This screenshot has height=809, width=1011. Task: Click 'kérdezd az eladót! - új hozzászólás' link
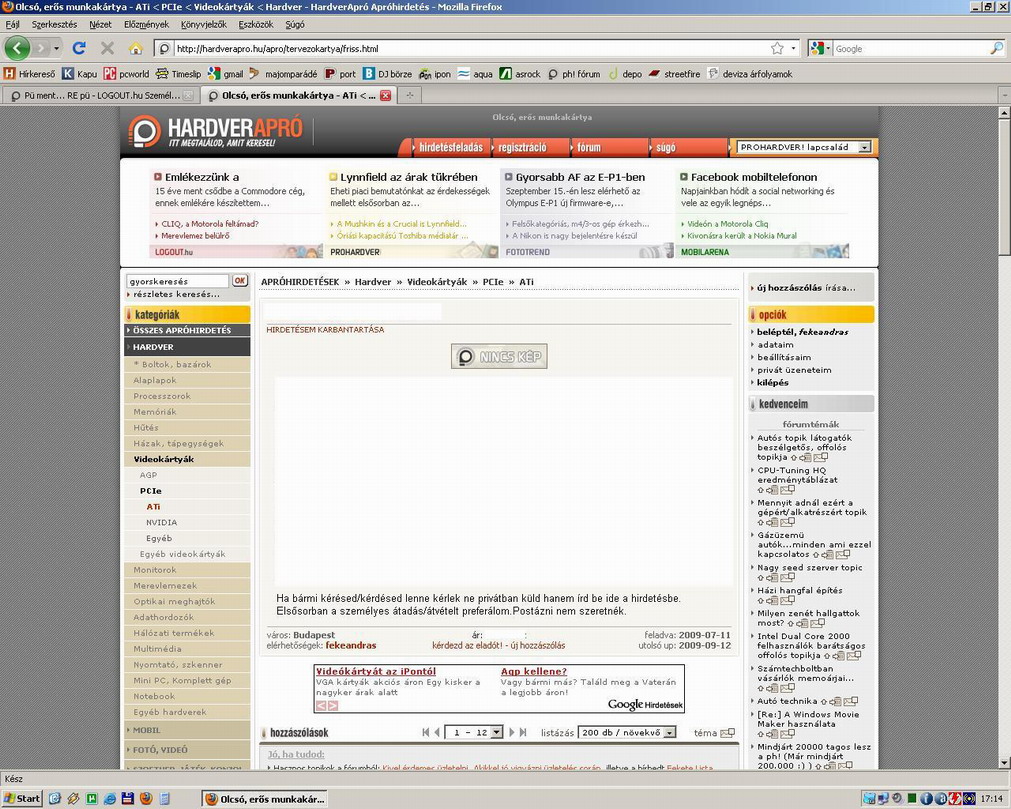coord(498,645)
